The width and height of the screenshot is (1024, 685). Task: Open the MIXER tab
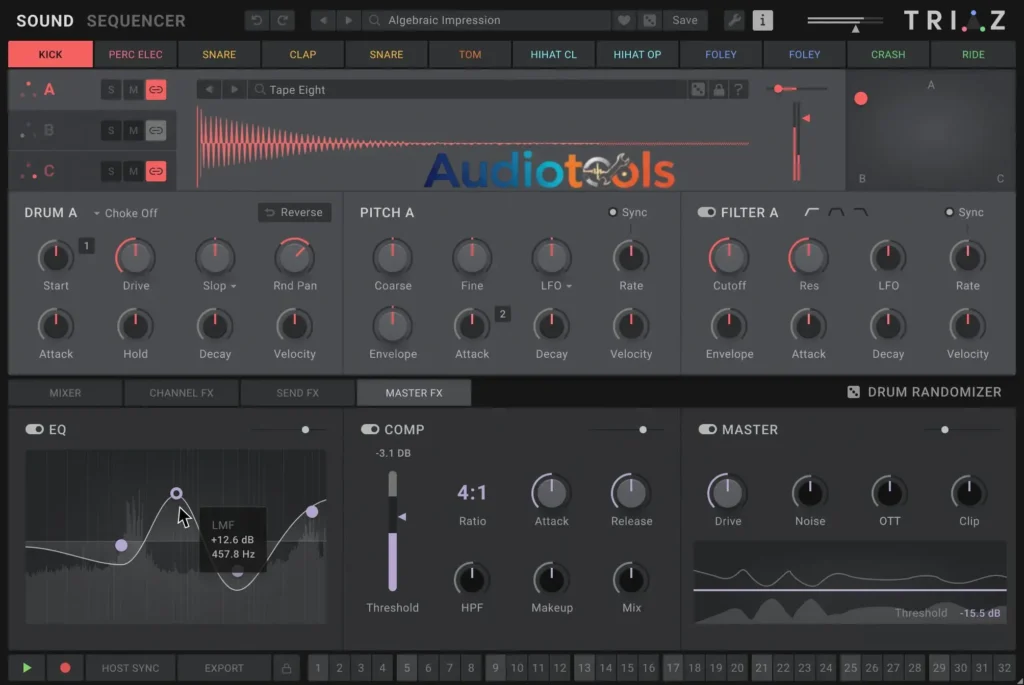(x=65, y=392)
